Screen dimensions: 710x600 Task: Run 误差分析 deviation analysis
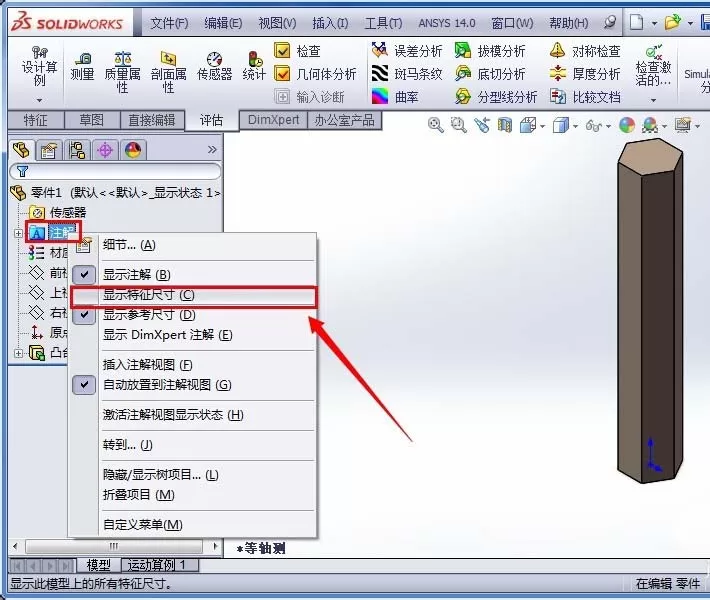click(x=406, y=50)
